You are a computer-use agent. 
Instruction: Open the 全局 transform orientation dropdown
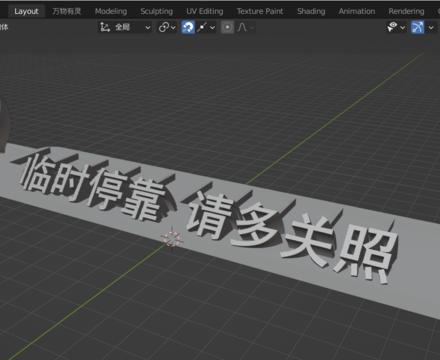point(125,27)
